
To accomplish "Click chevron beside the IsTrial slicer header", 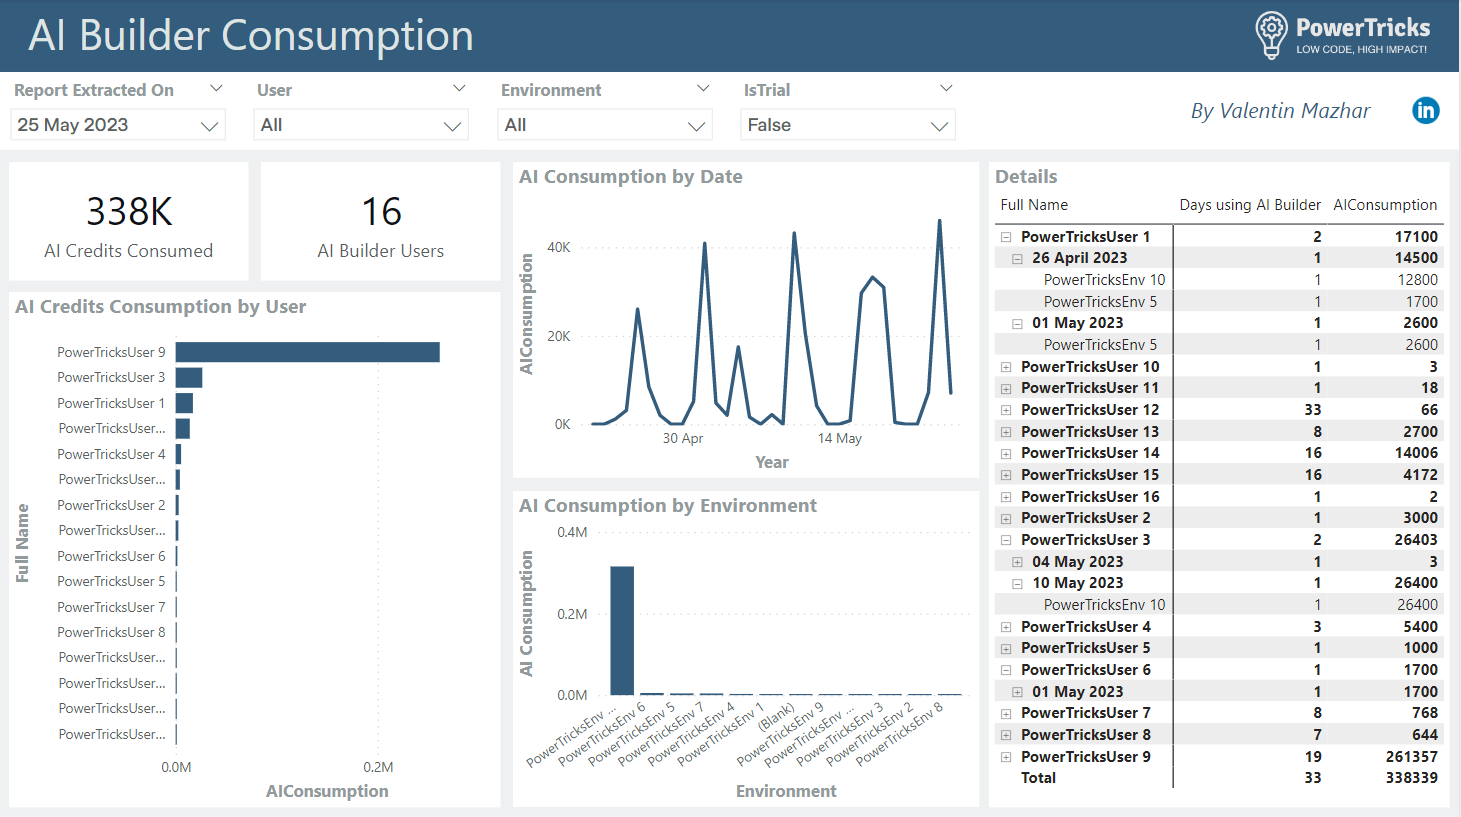I will tap(946, 89).
